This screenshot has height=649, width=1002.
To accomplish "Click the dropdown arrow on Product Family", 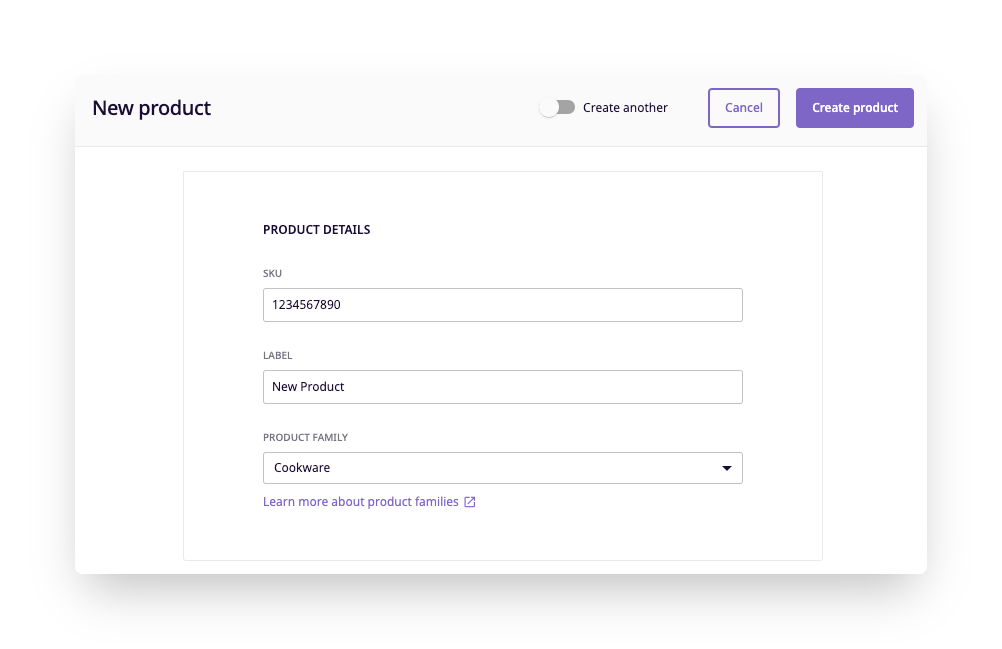I will [x=726, y=467].
